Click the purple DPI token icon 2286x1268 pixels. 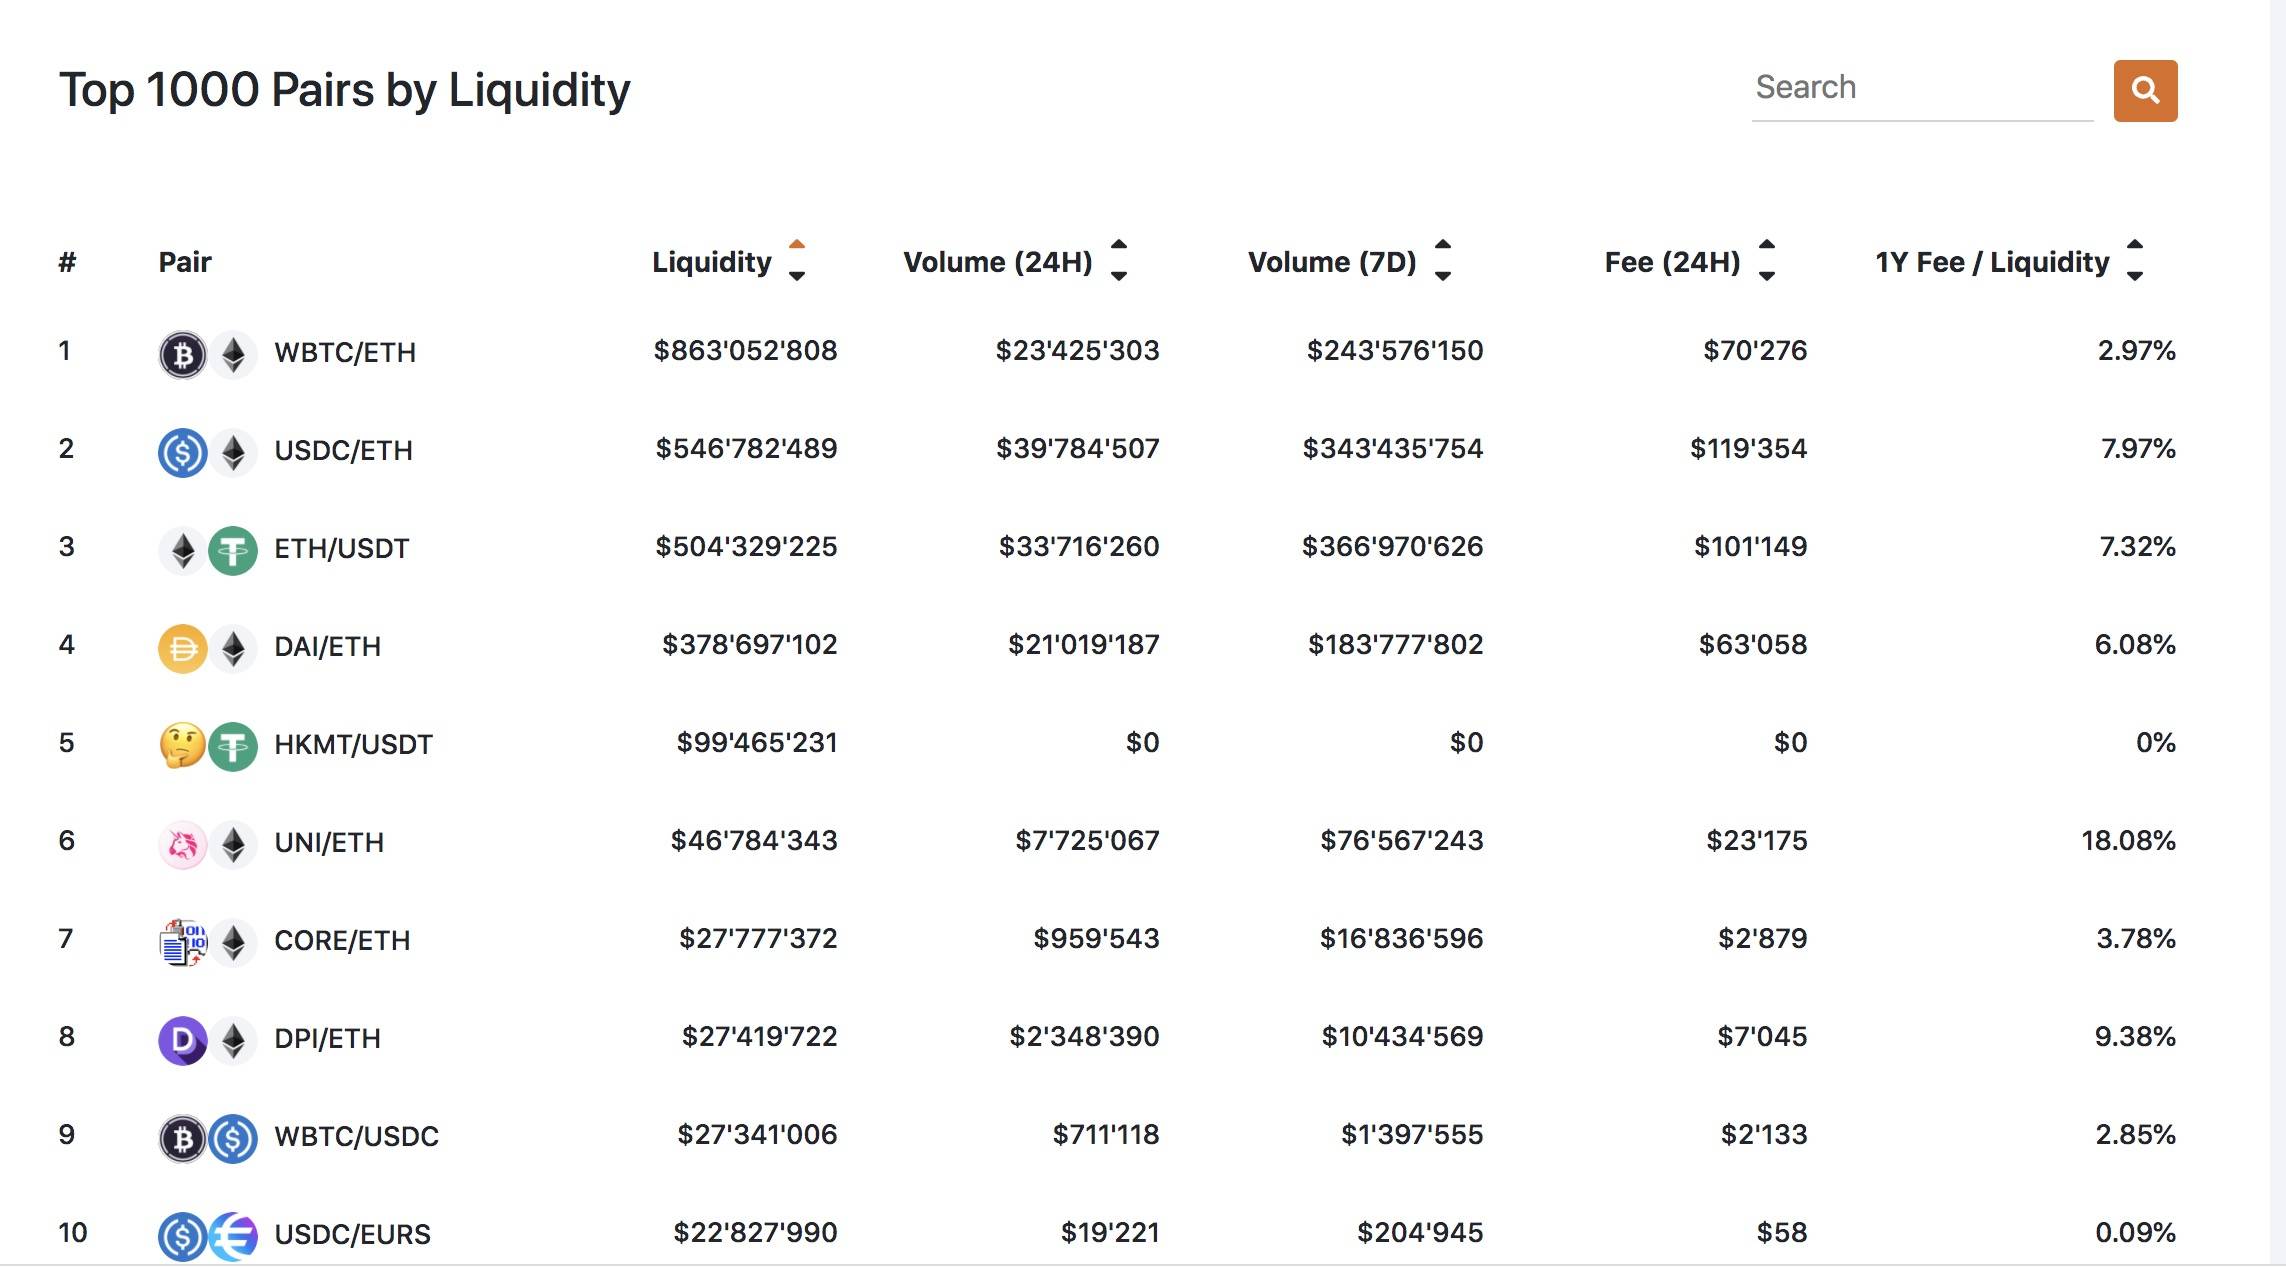(183, 1040)
